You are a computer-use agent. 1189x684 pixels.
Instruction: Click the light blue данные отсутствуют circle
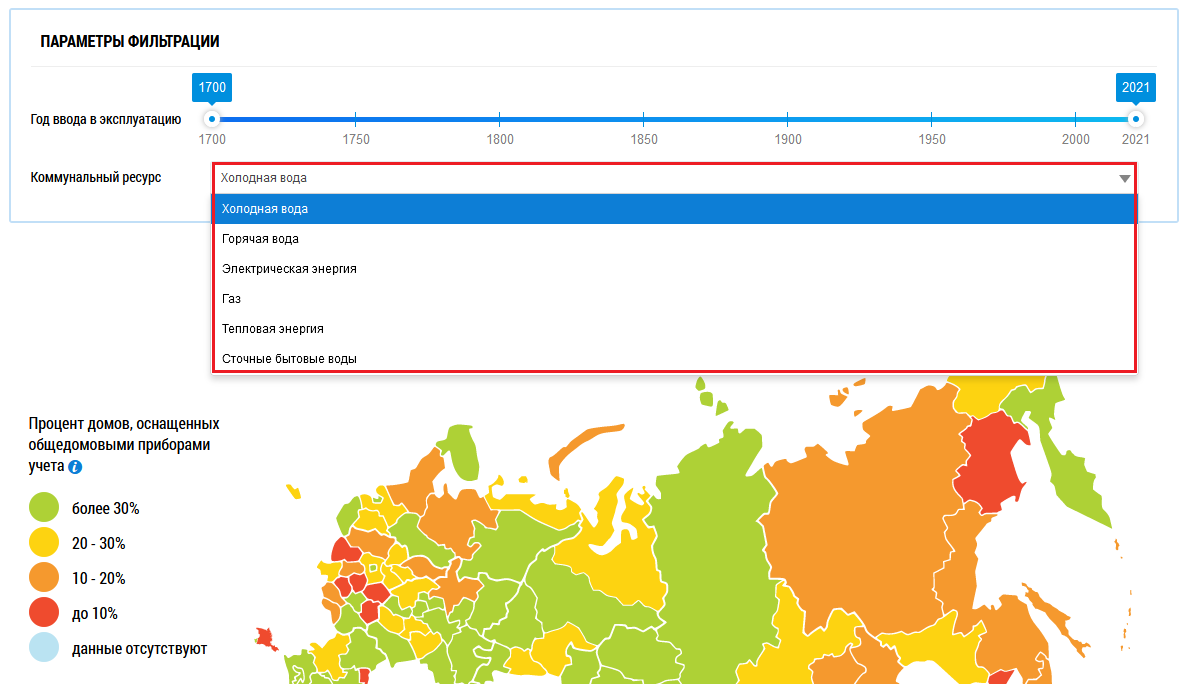coord(44,648)
